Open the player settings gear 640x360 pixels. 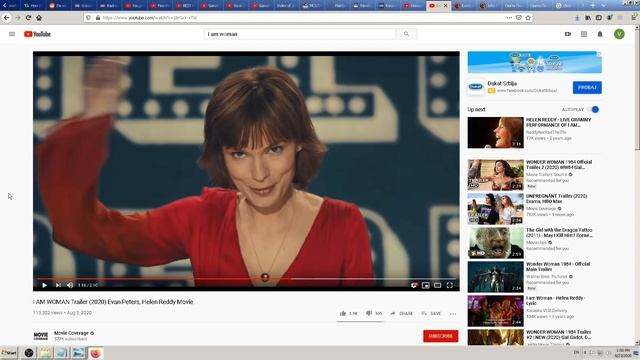[413, 285]
